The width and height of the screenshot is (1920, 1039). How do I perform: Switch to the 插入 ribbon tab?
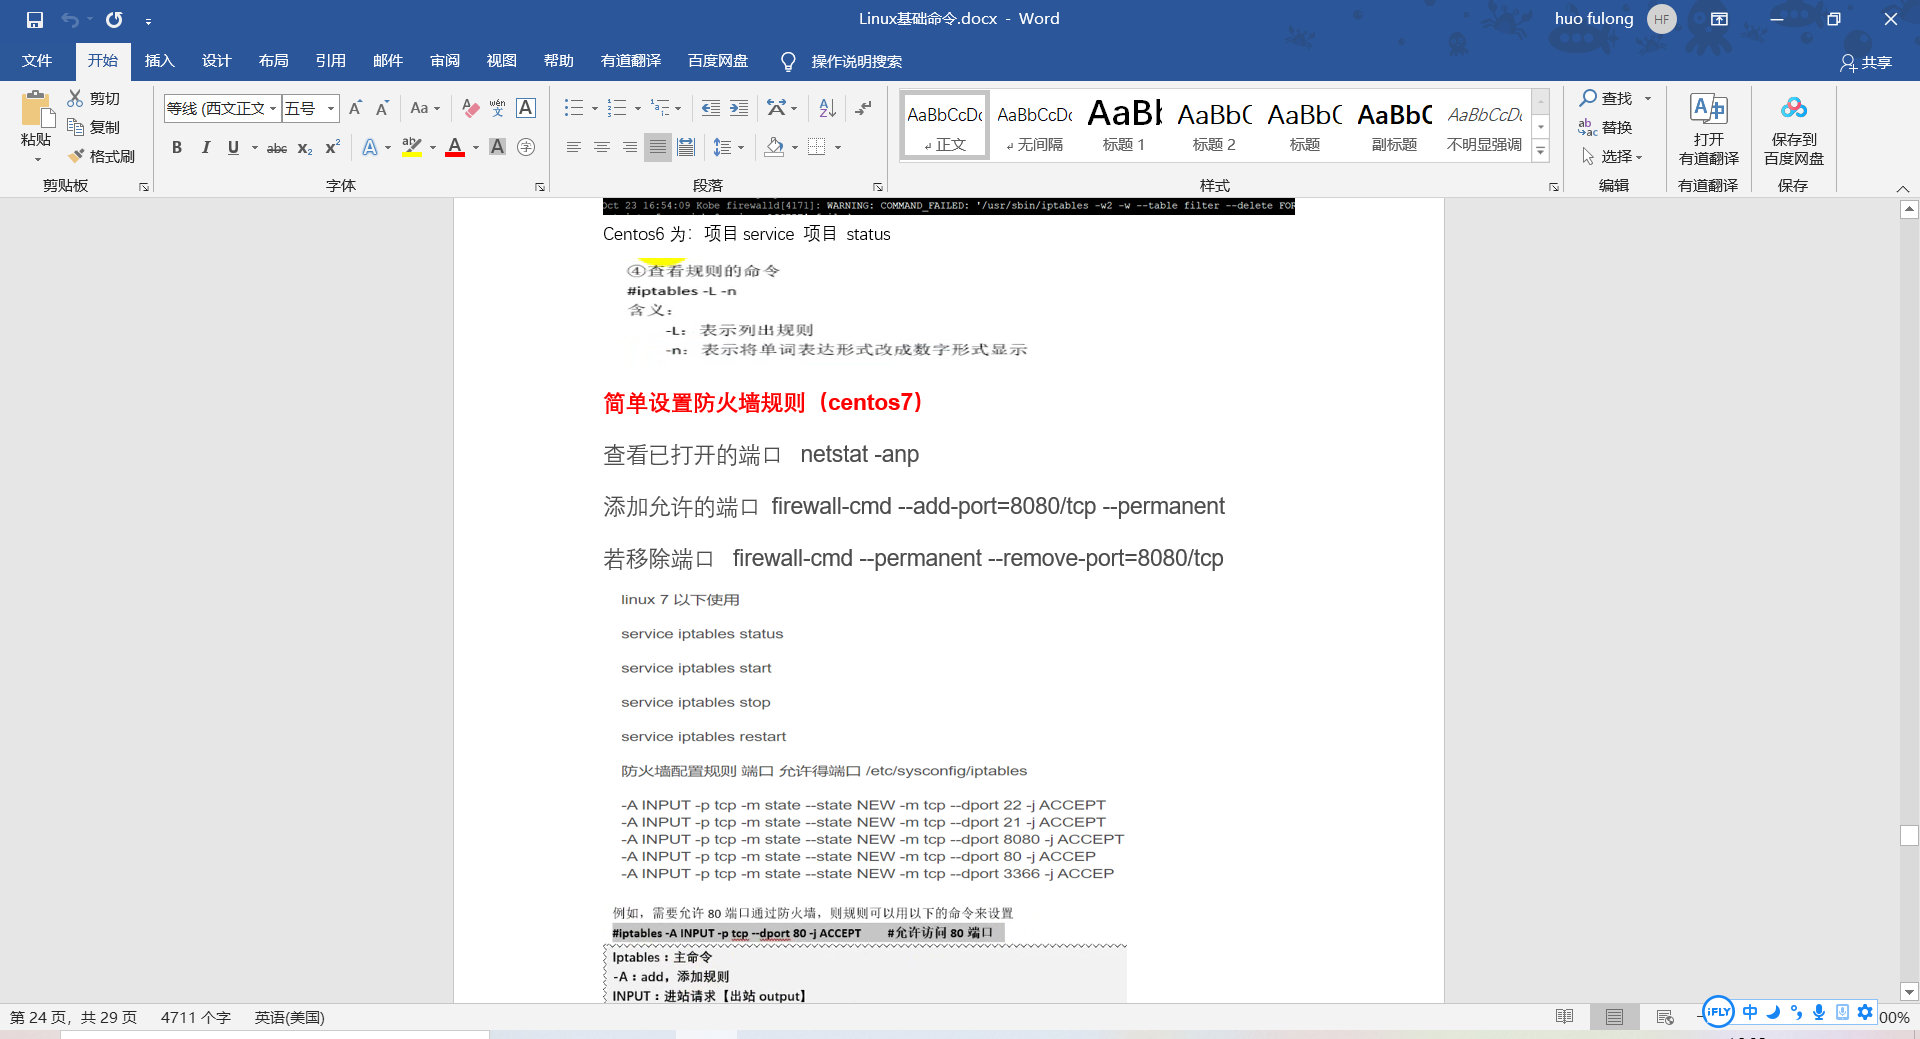[x=159, y=61]
